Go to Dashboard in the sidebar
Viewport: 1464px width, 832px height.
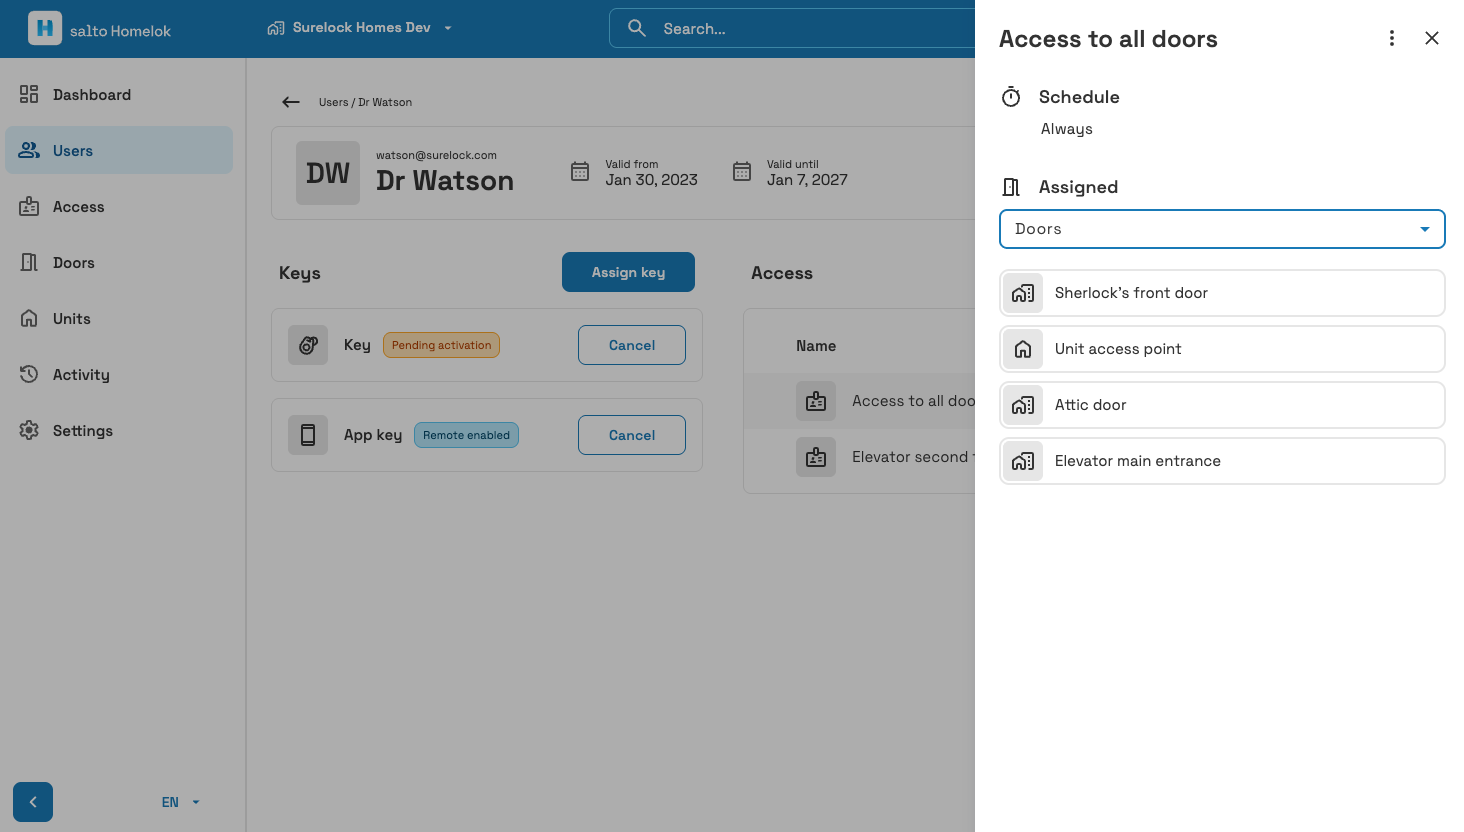click(119, 95)
